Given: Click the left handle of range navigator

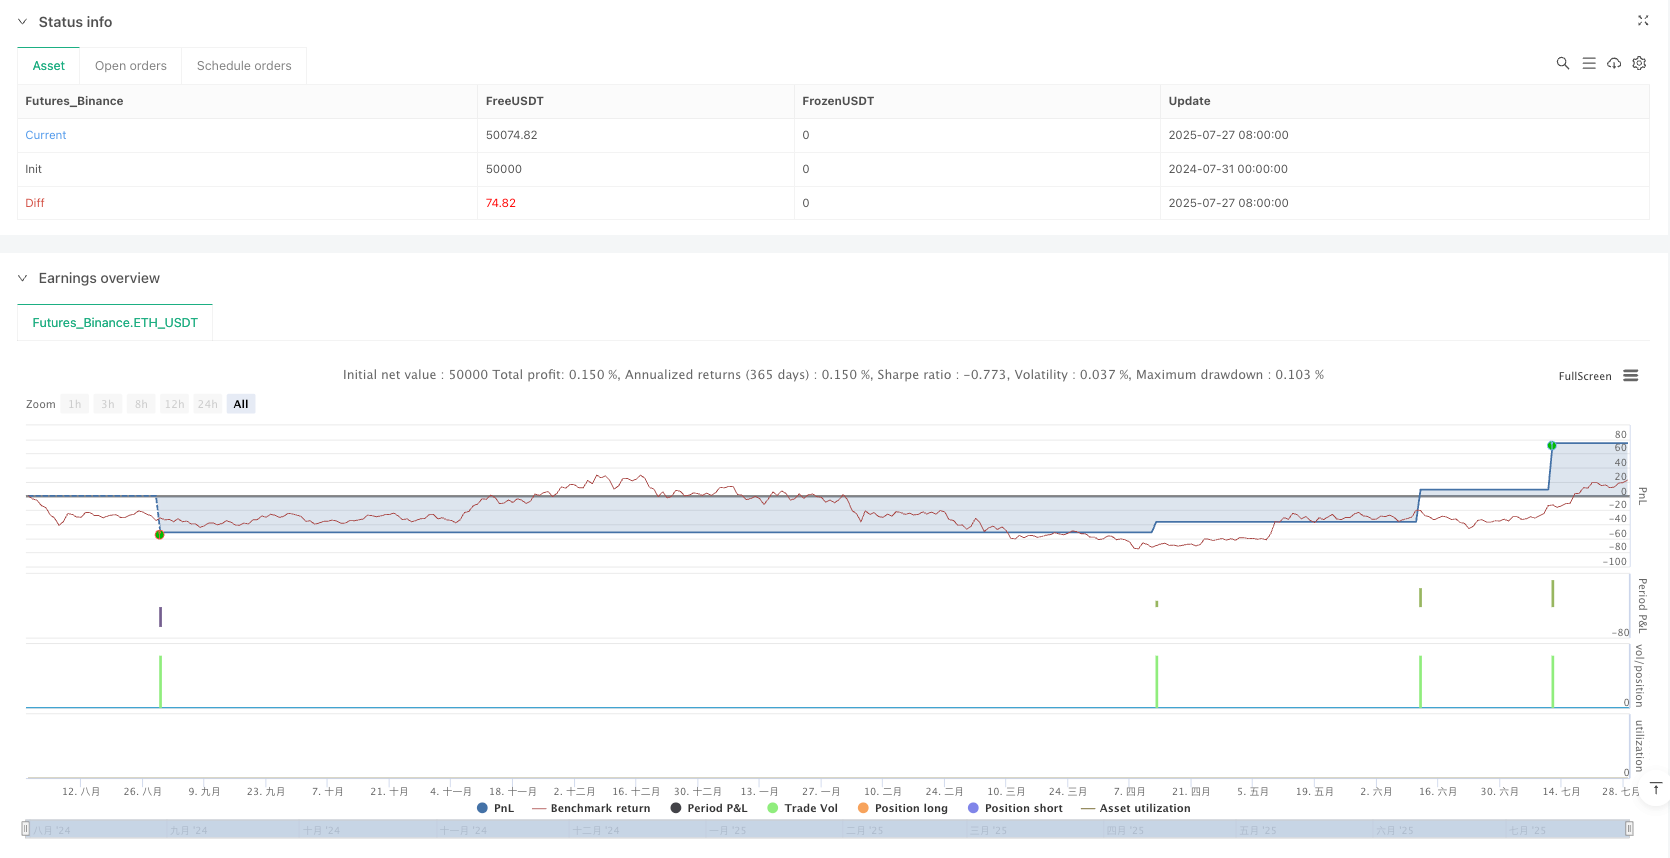Looking at the screenshot, I should point(25,828).
